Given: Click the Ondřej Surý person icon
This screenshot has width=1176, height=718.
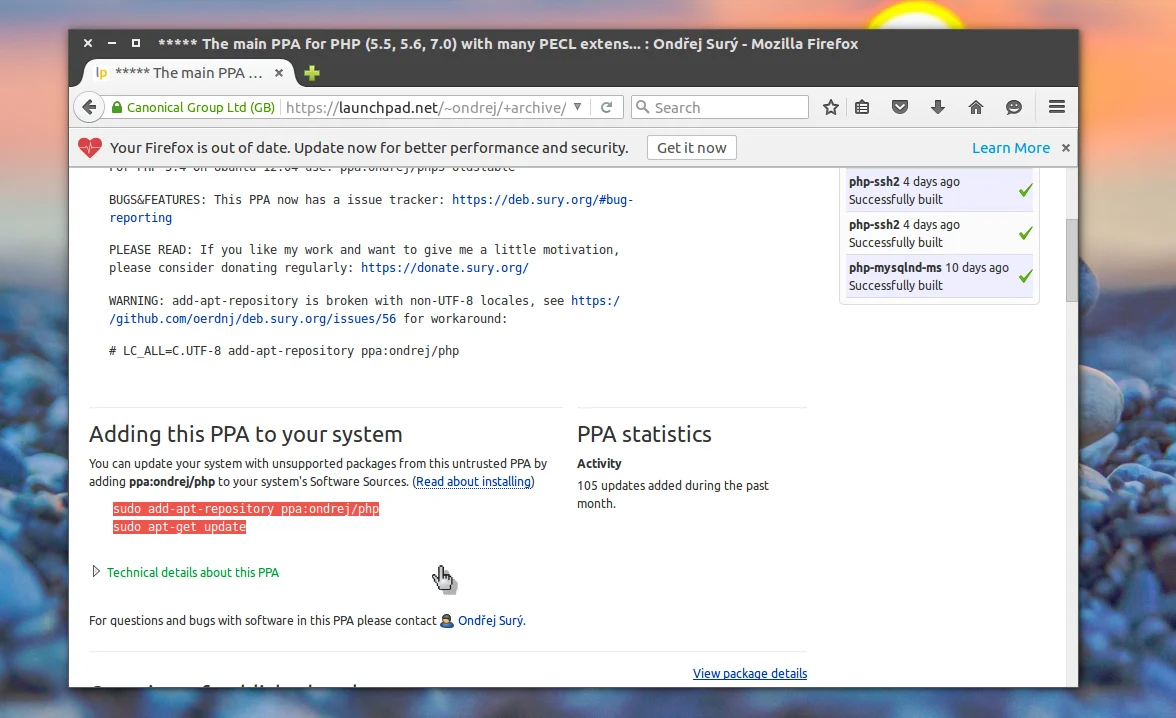Looking at the screenshot, I should click(447, 620).
